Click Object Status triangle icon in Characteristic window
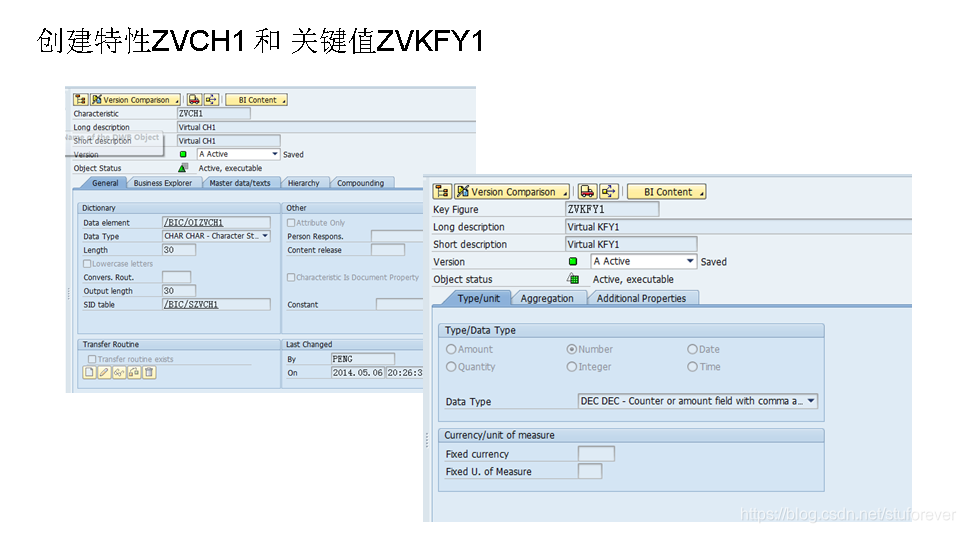Image resolution: width=966 pixels, height=533 pixels. coord(183,168)
